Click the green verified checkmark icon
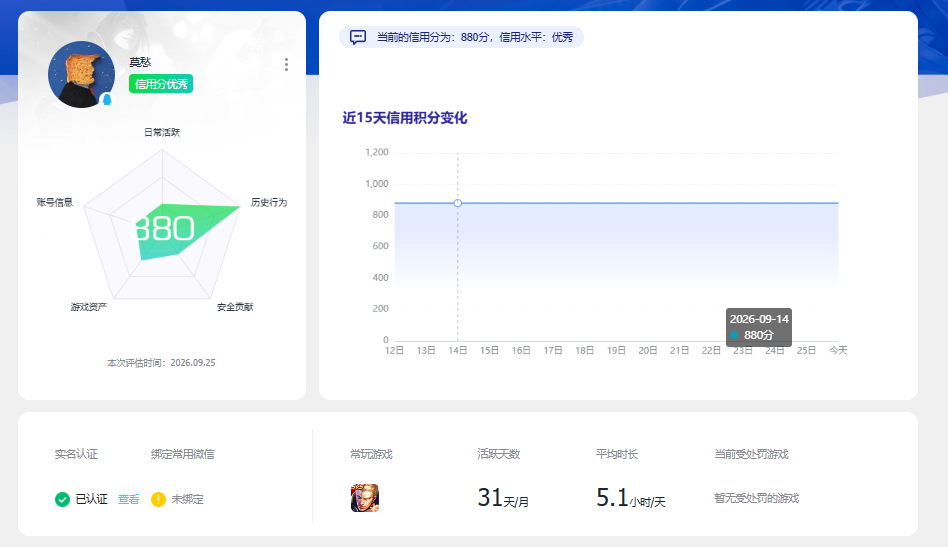 [x=62, y=499]
